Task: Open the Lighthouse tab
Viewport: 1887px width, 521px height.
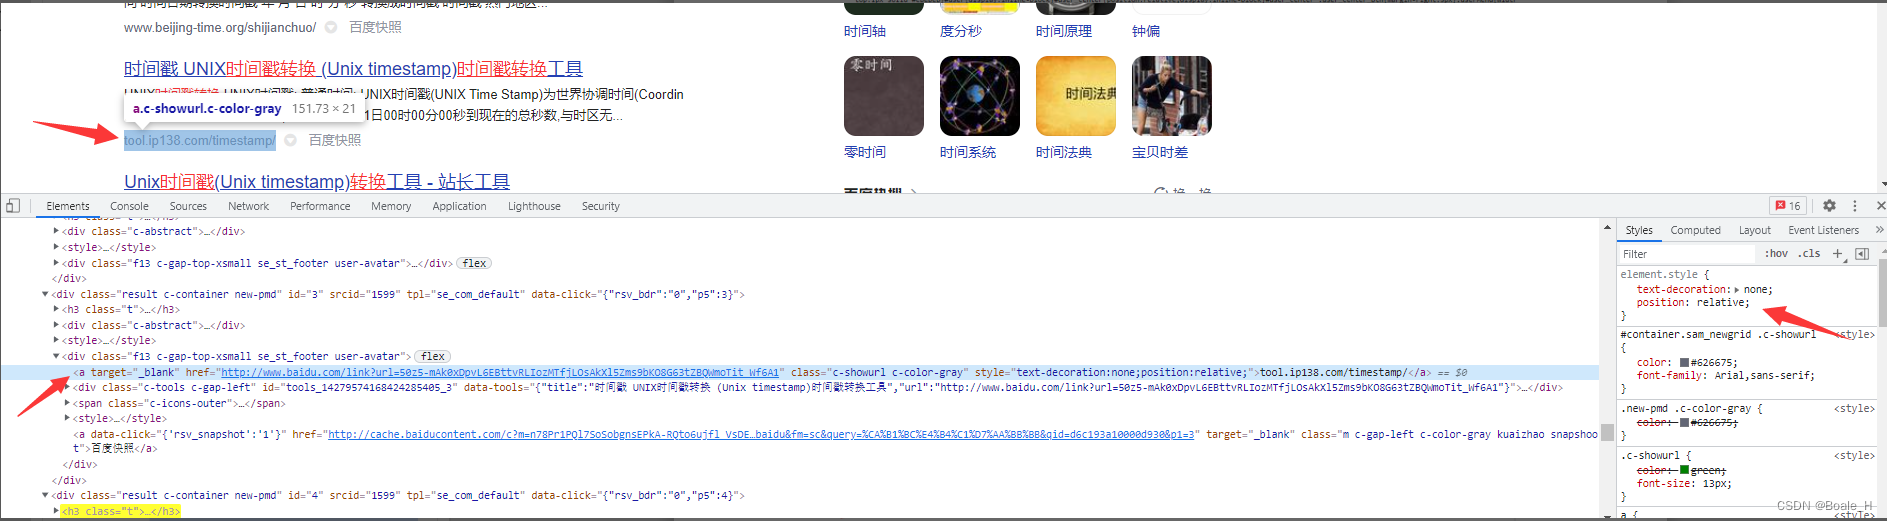Action: click(x=534, y=206)
